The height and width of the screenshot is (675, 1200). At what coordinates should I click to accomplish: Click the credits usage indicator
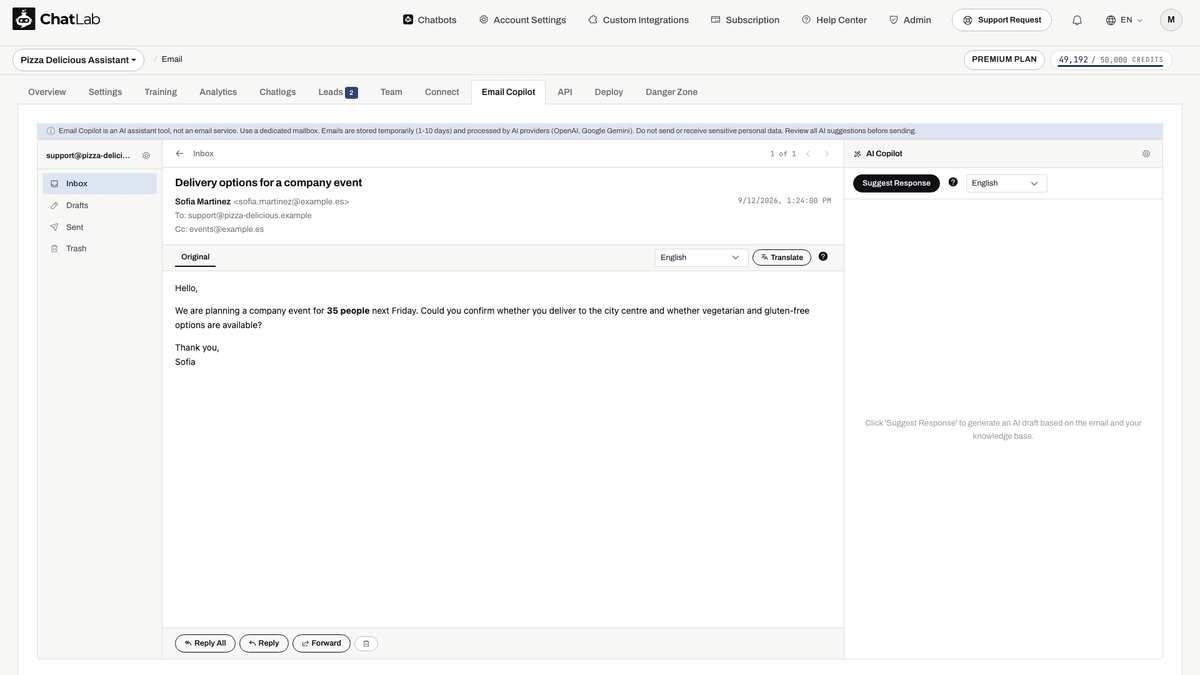(1111, 60)
